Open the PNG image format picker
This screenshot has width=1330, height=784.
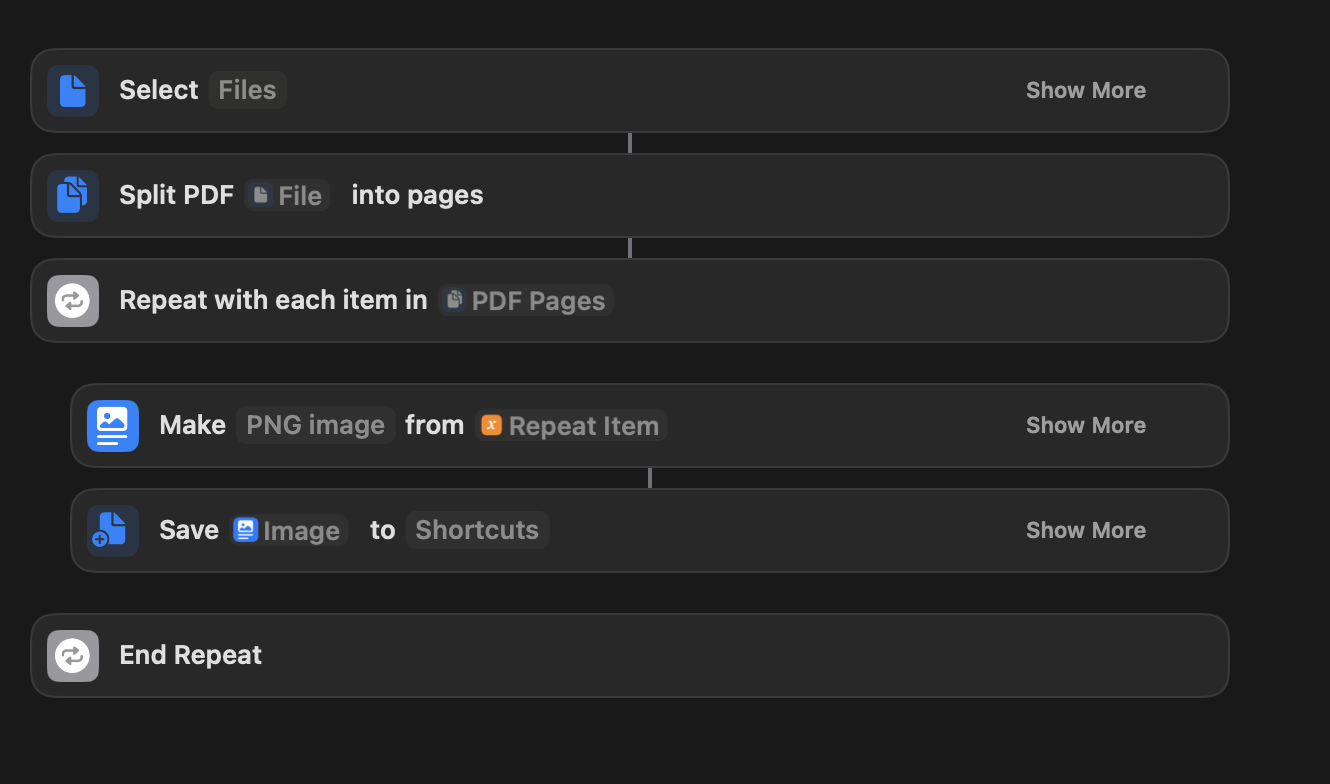[315, 425]
